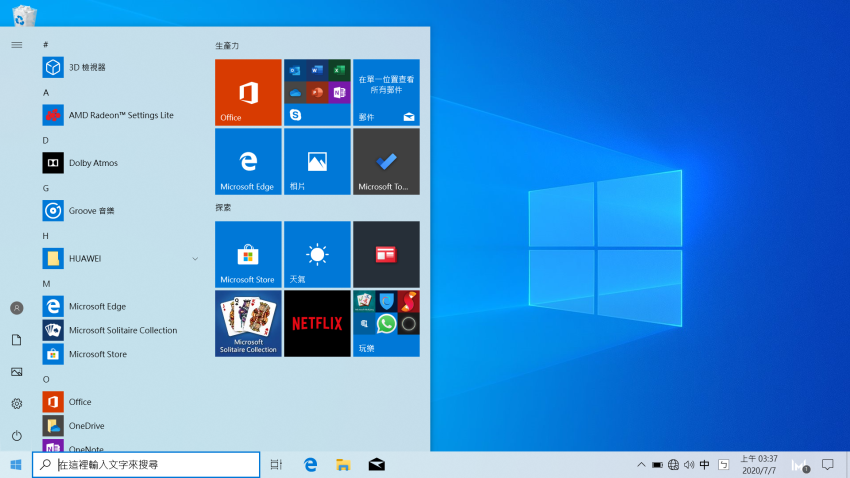Open the Office apps group tile with Skype
The height and width of the screenshot is (478, 850).
317,93
